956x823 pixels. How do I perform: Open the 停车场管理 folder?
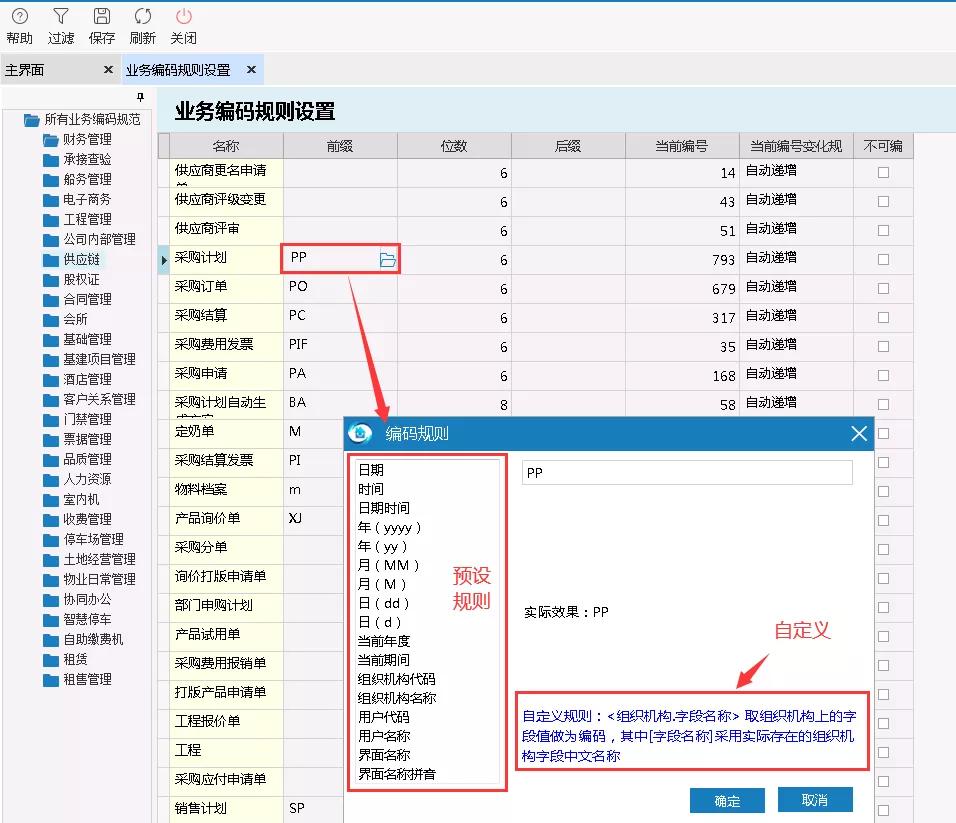point(84,540)
